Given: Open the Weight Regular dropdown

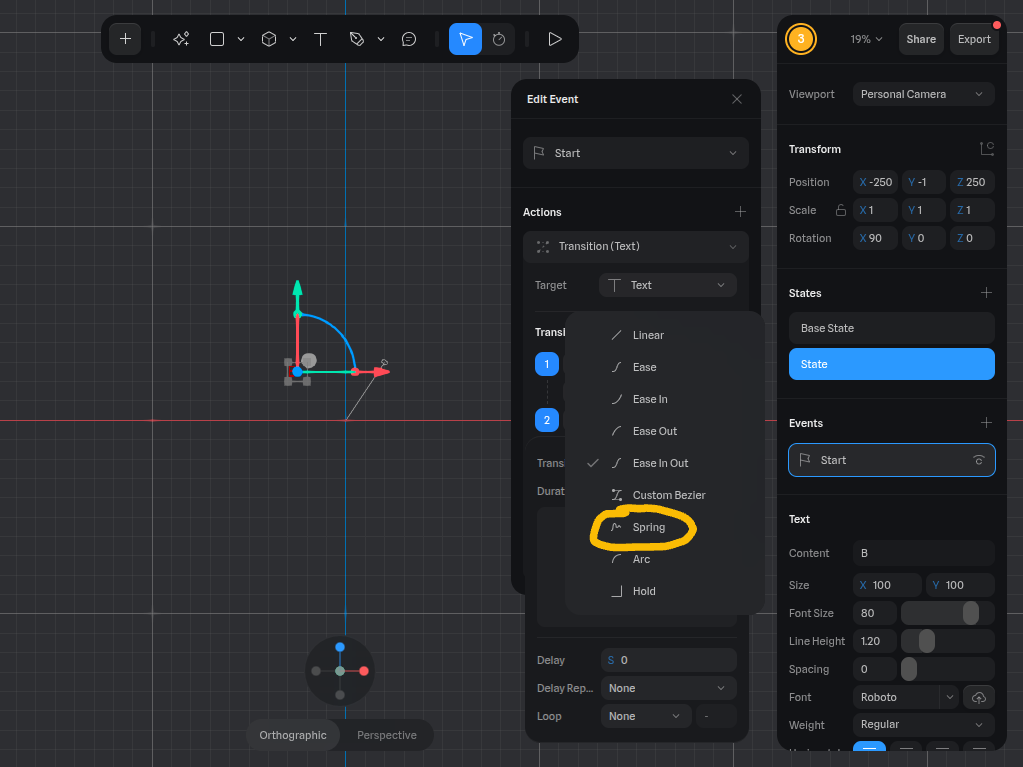Looking at the screenshot, I should [923, 725].
